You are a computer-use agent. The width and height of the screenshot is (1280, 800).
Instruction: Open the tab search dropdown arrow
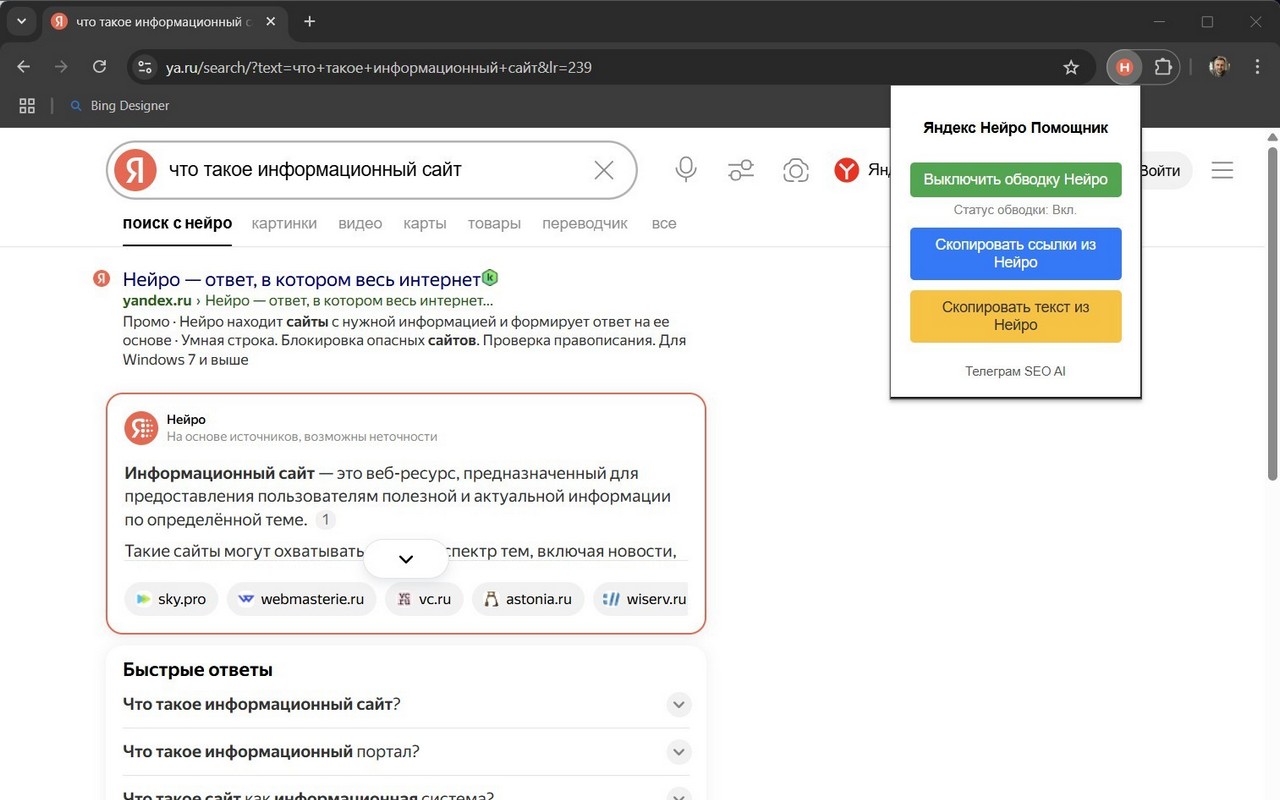(21, 21)
